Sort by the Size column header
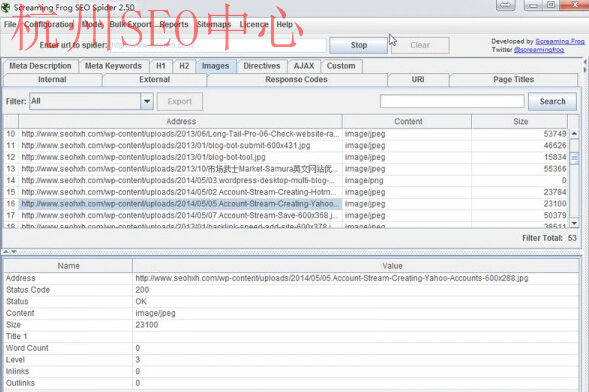 click(520, 122)
